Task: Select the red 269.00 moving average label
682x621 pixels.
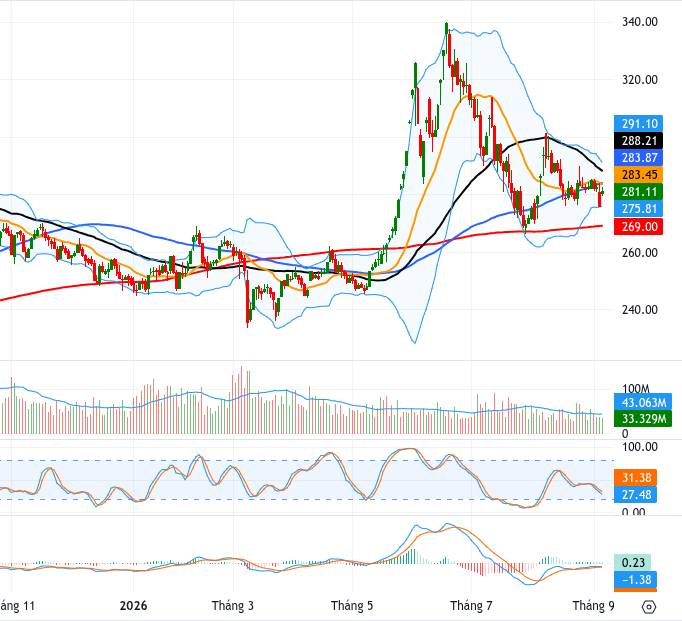Action: (x=638, y=227)
